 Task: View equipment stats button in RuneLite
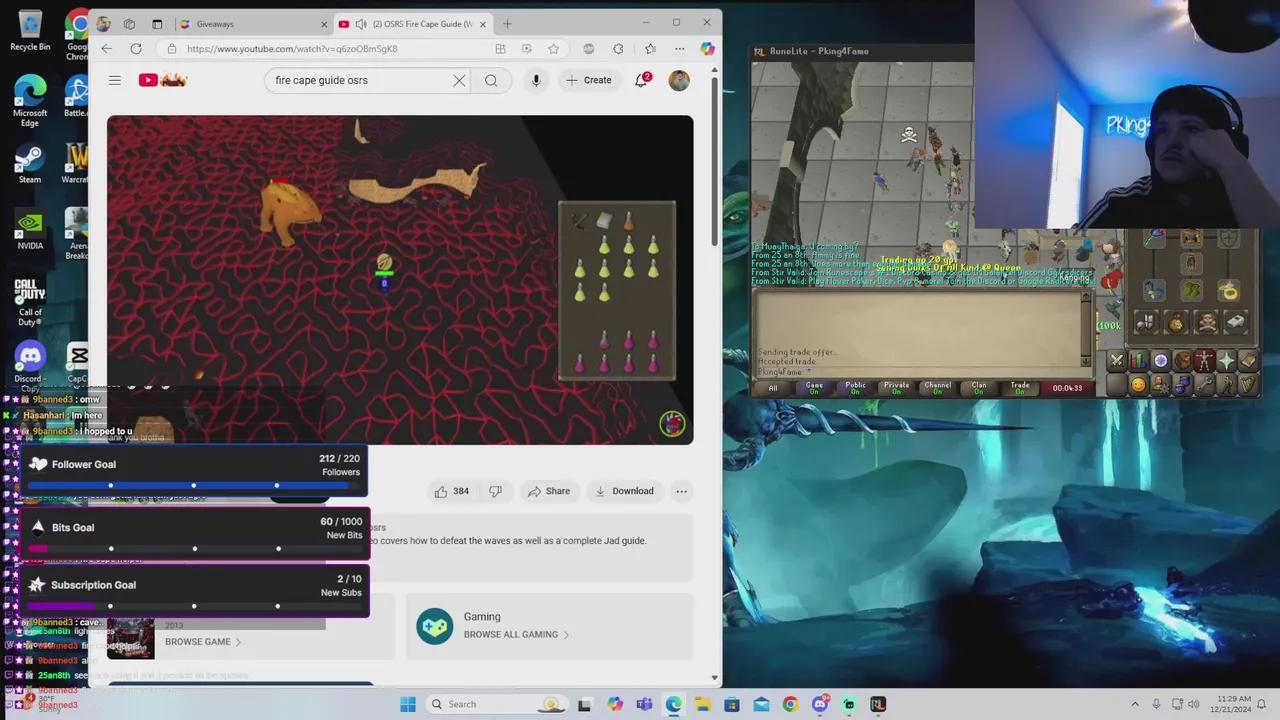pyautogui.click(x=1147, y=322)
